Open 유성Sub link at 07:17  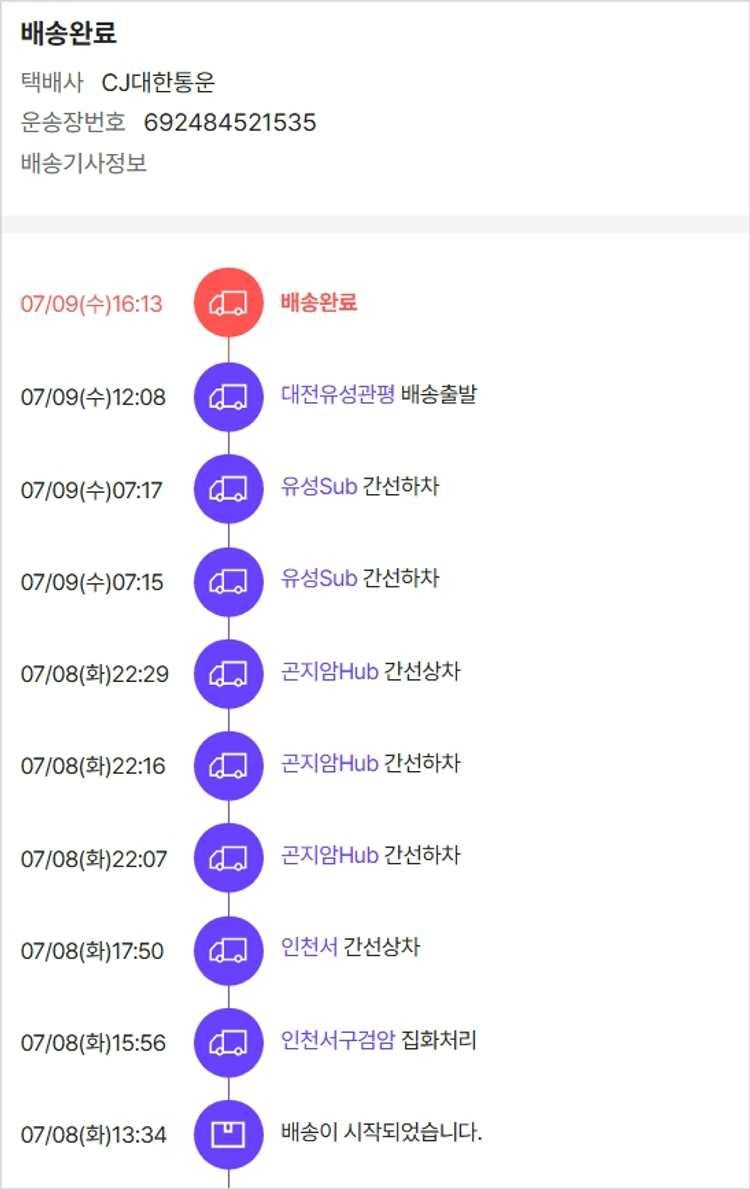click(x=318, y=487)
